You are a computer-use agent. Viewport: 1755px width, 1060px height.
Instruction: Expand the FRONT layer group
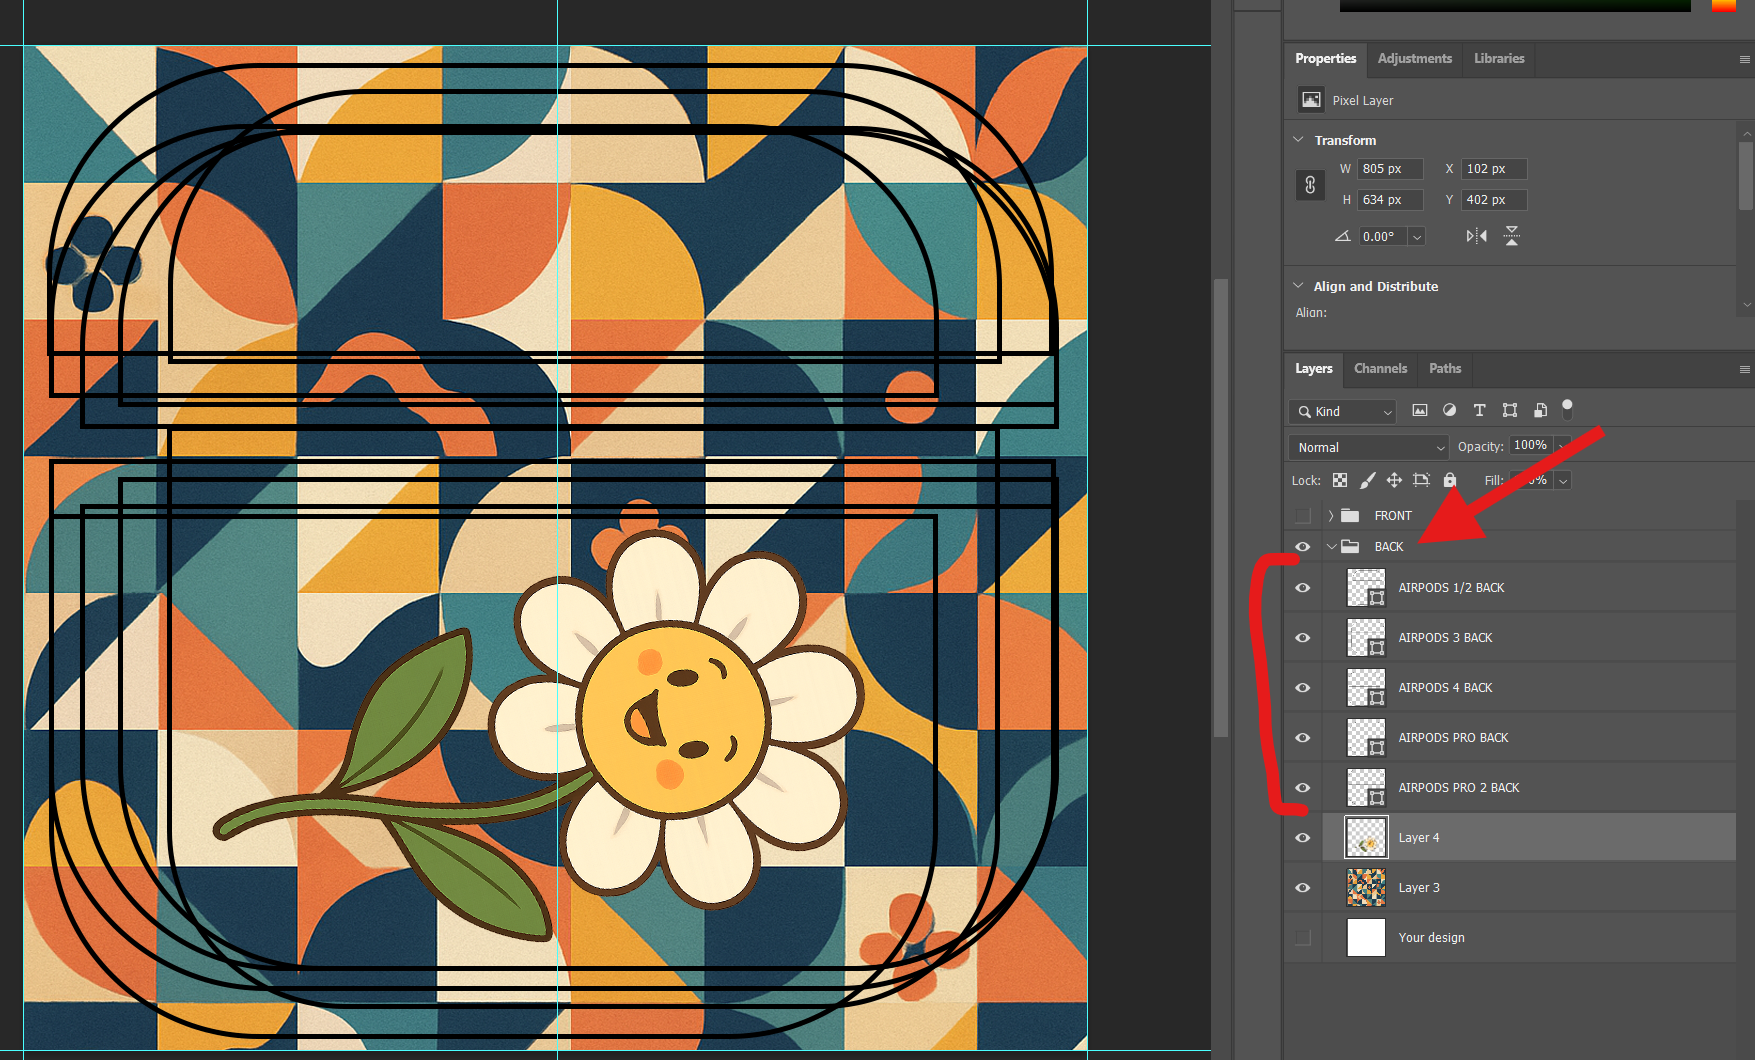[1331, 516]
